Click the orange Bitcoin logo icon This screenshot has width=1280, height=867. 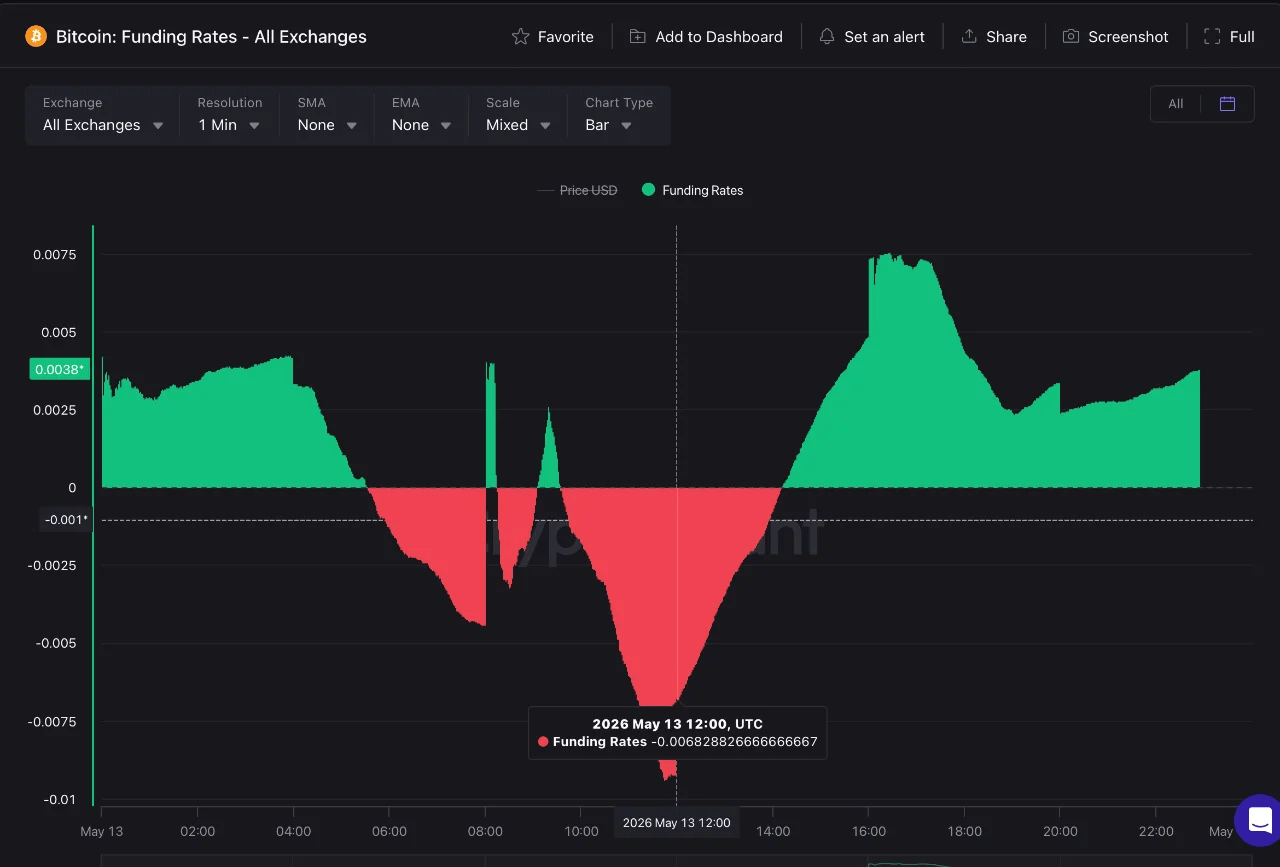coord(36,36)
